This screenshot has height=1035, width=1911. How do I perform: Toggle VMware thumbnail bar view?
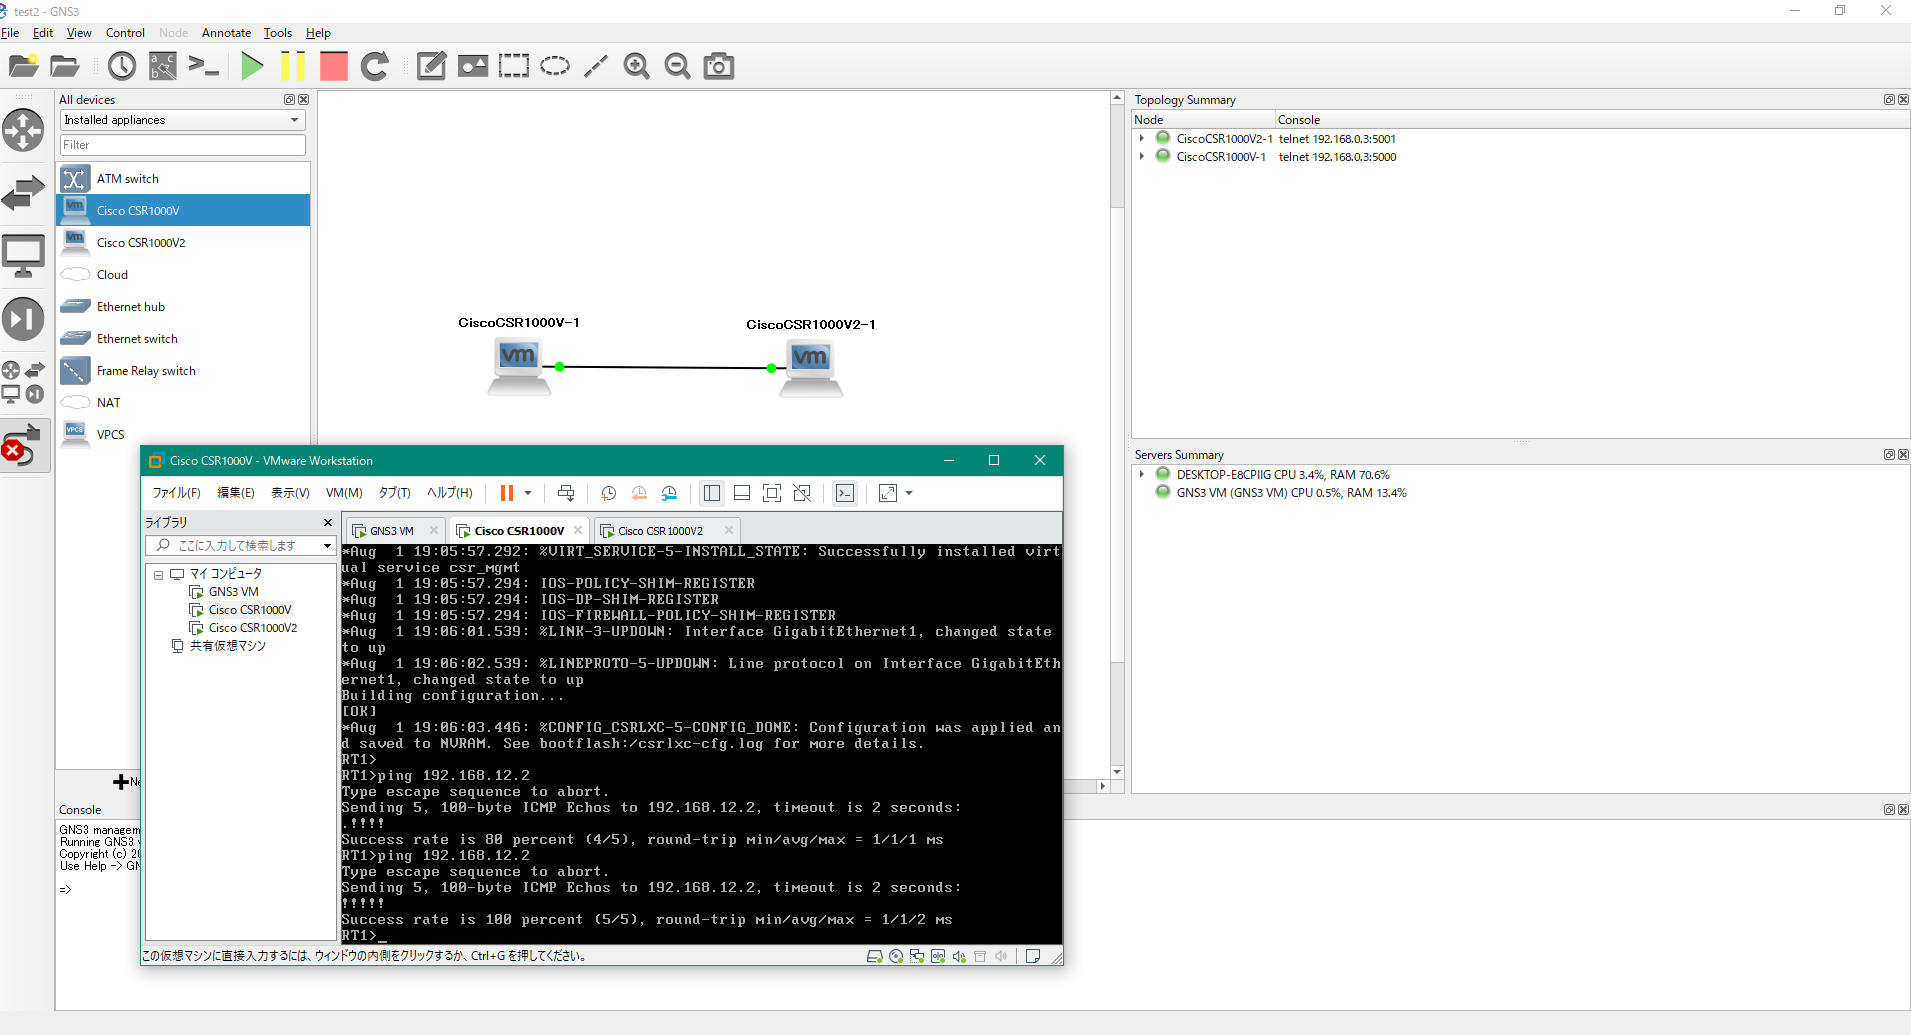click(742, 493)
